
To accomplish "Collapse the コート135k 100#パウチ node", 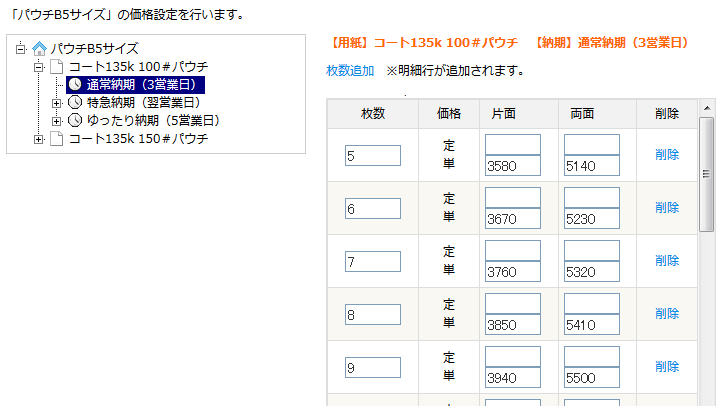I will coord(39,67).
